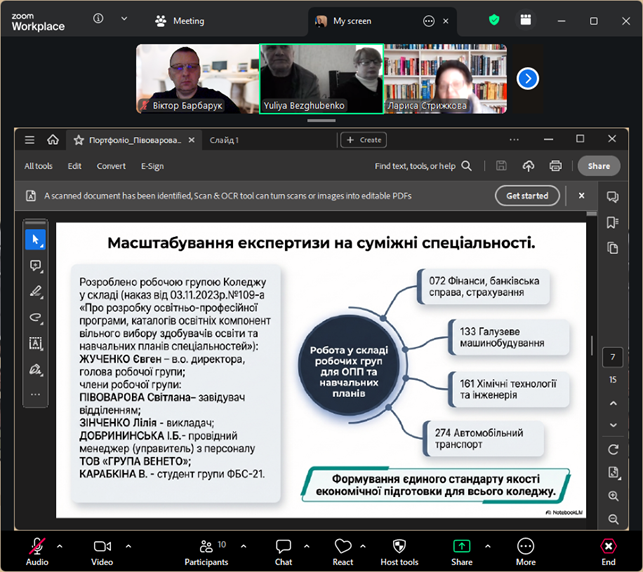Screen dimensions: 643x572
Task: Click the print icon
Action: [556, 166]
